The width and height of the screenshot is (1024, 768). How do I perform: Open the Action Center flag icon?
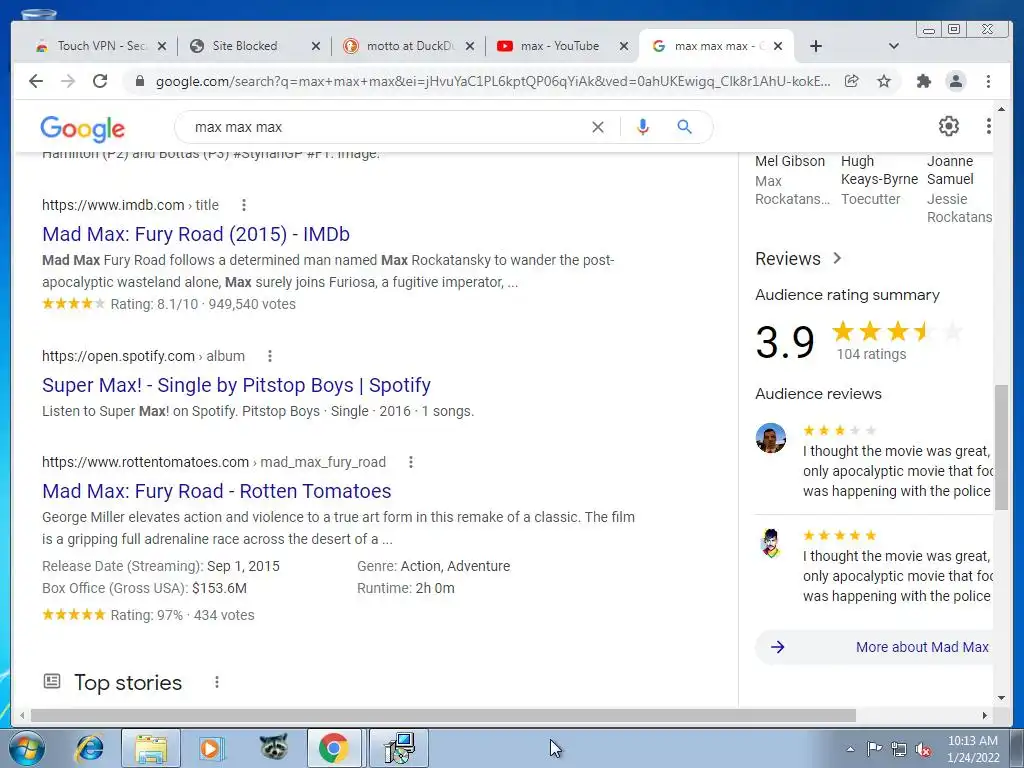coord(874,748)
